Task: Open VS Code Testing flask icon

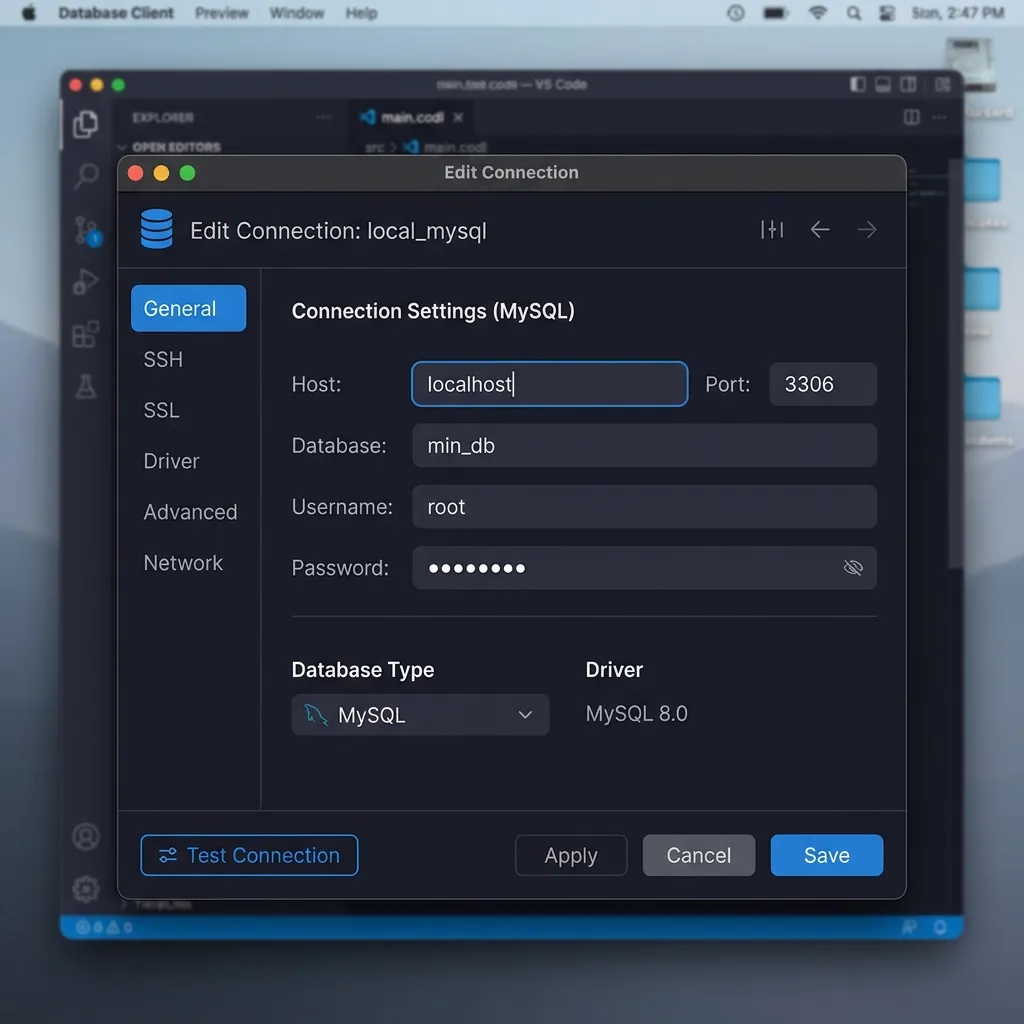Action: point(86,387)
